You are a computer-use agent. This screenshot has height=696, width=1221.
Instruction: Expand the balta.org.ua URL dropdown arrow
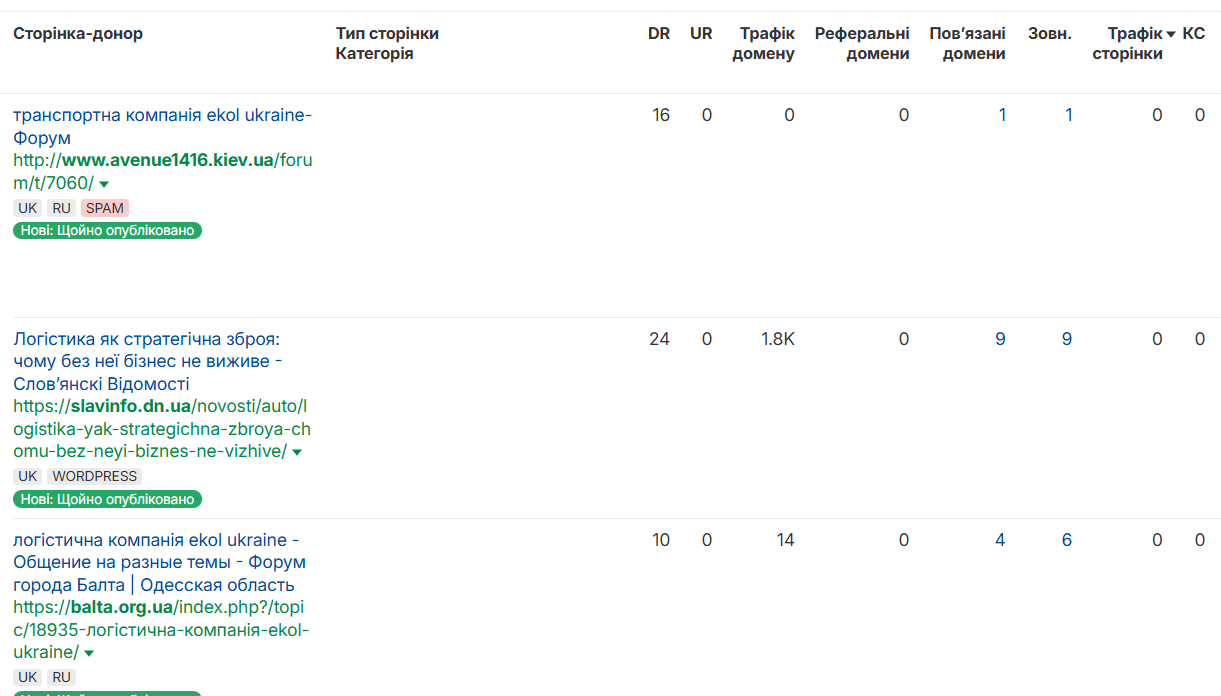pos(89,654)
